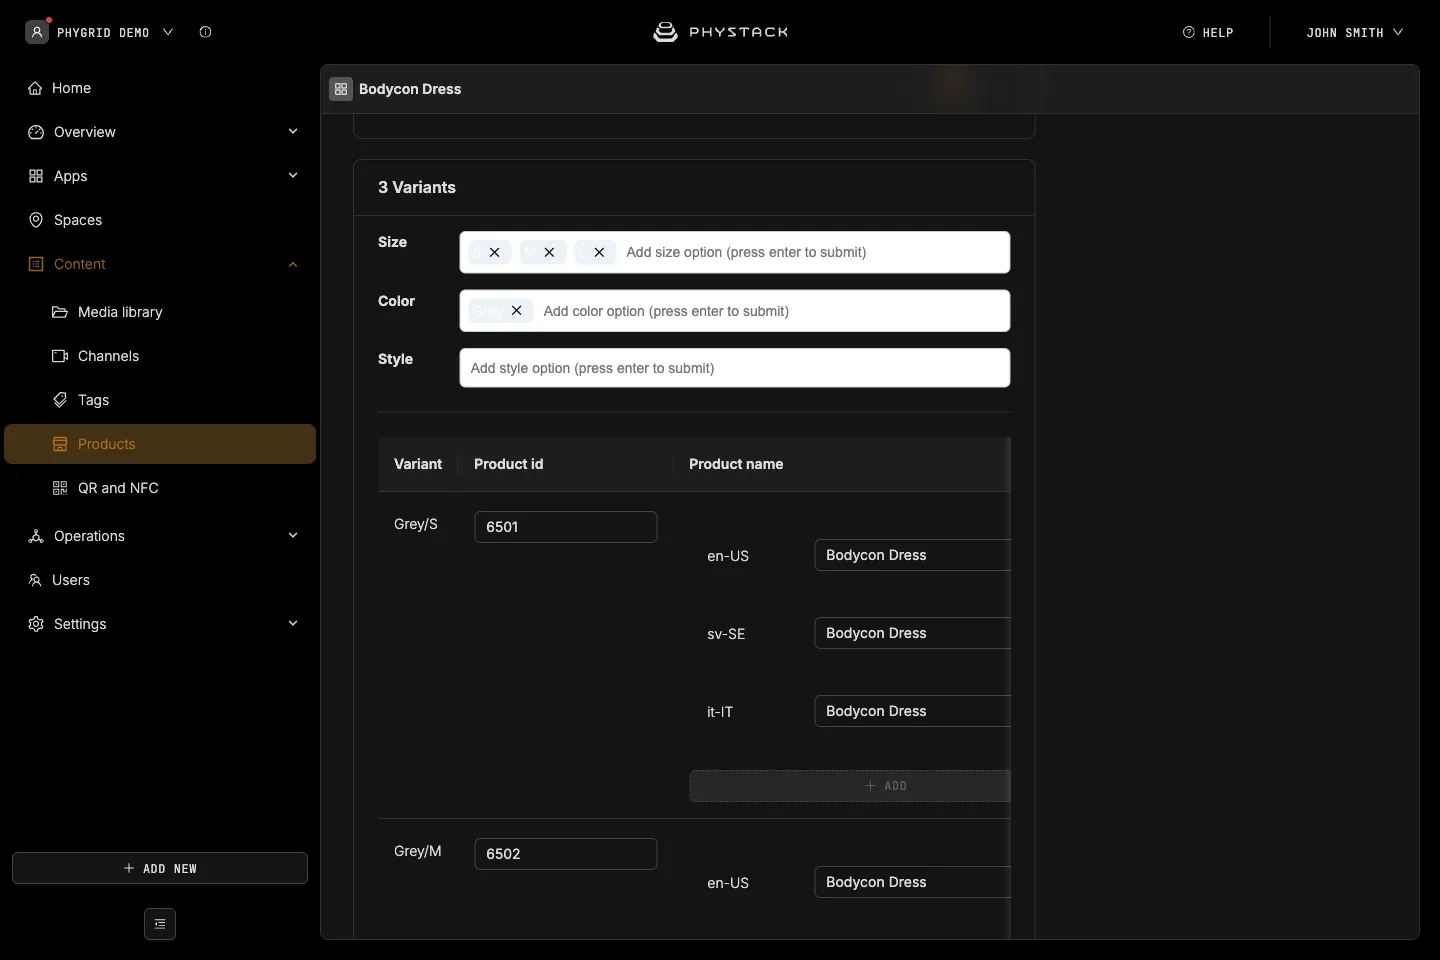Click the Channels icon
This screenshot has width=1440, height=960.
pyautogui.click(x=60, y=356)
